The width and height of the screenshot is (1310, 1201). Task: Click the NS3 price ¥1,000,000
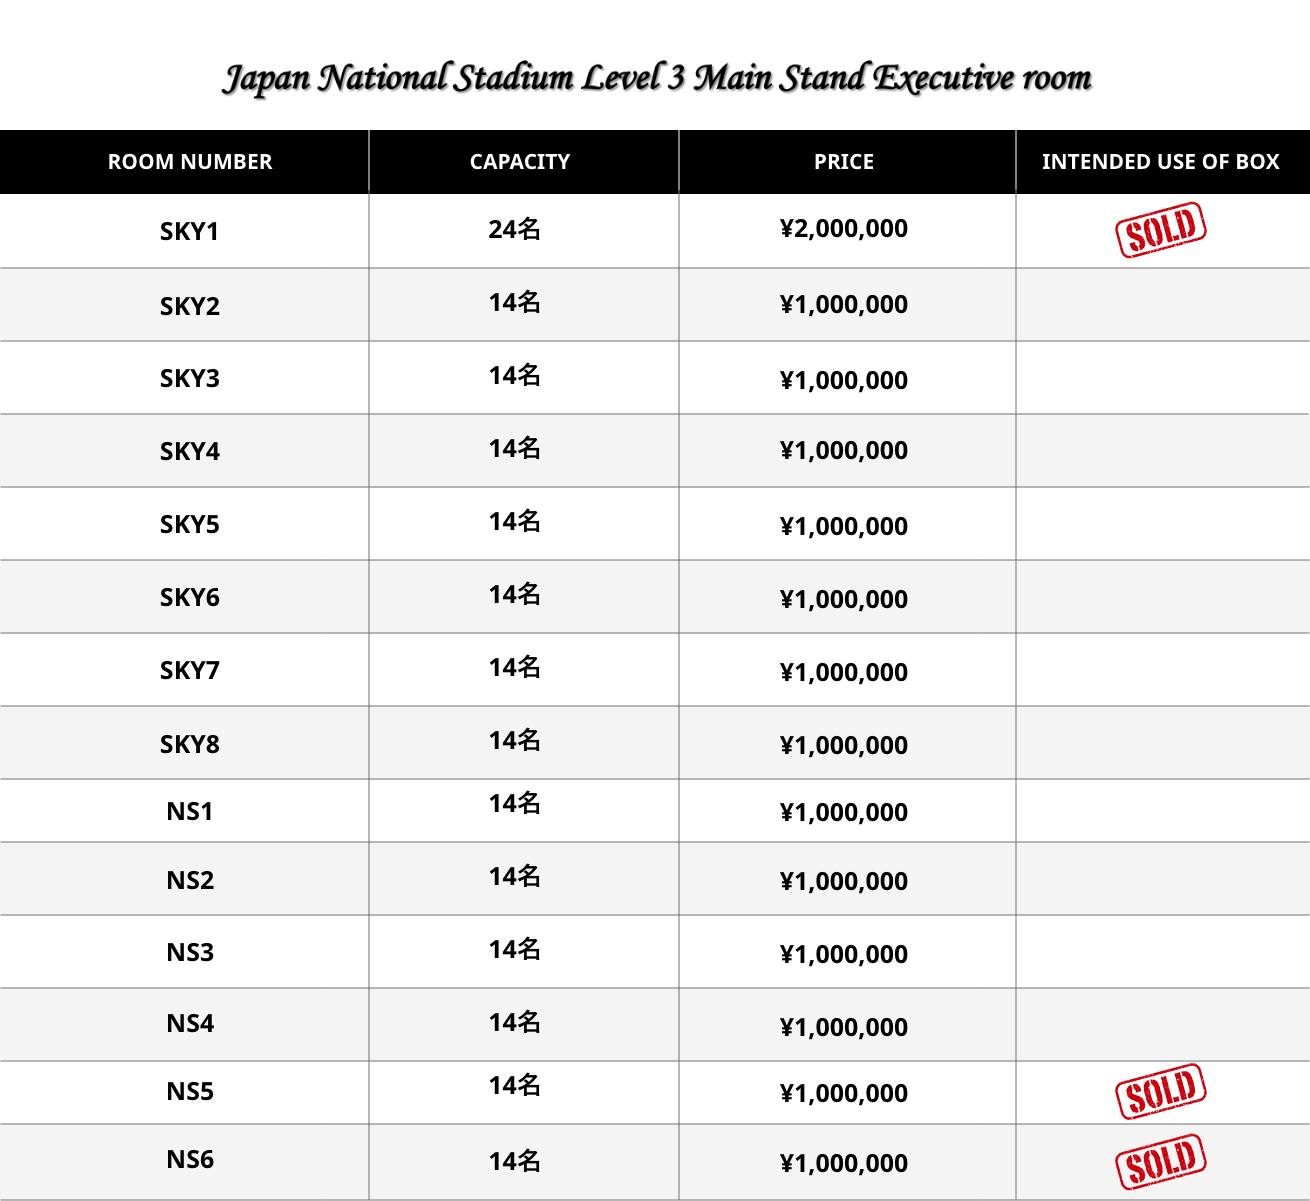[844, 954]
